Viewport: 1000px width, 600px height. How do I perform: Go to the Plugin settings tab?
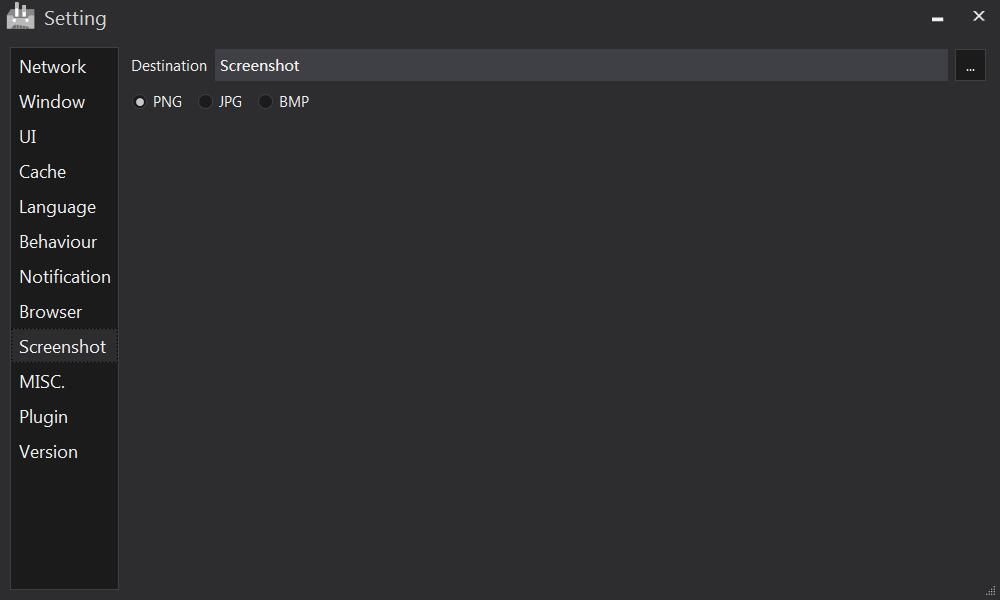[64, 416]
